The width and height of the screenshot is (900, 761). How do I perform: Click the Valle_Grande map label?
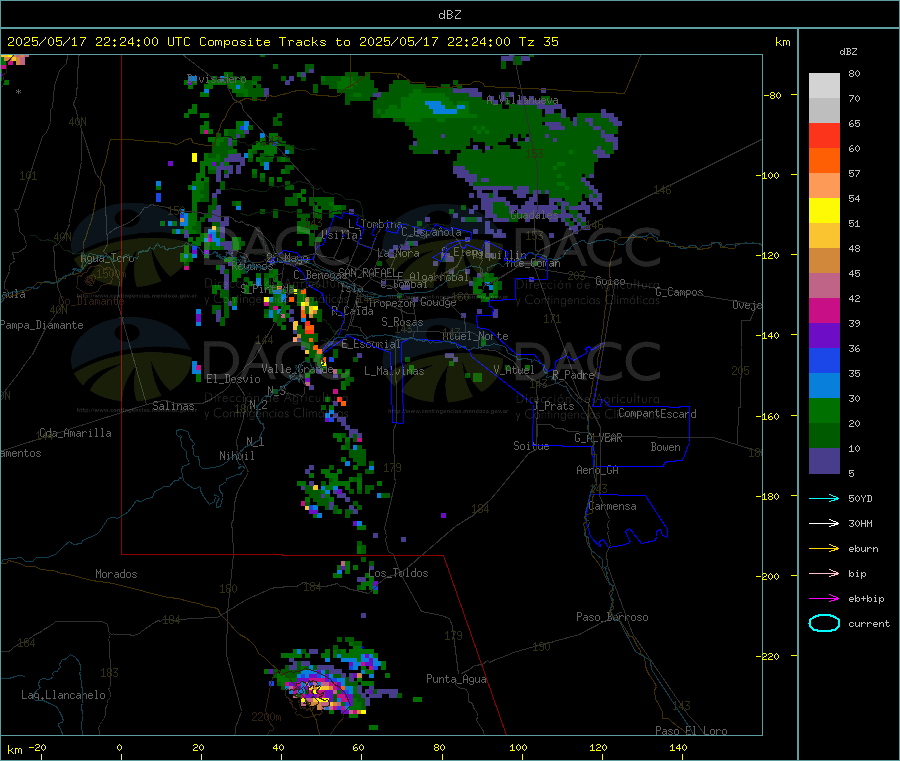coord(297,369)
